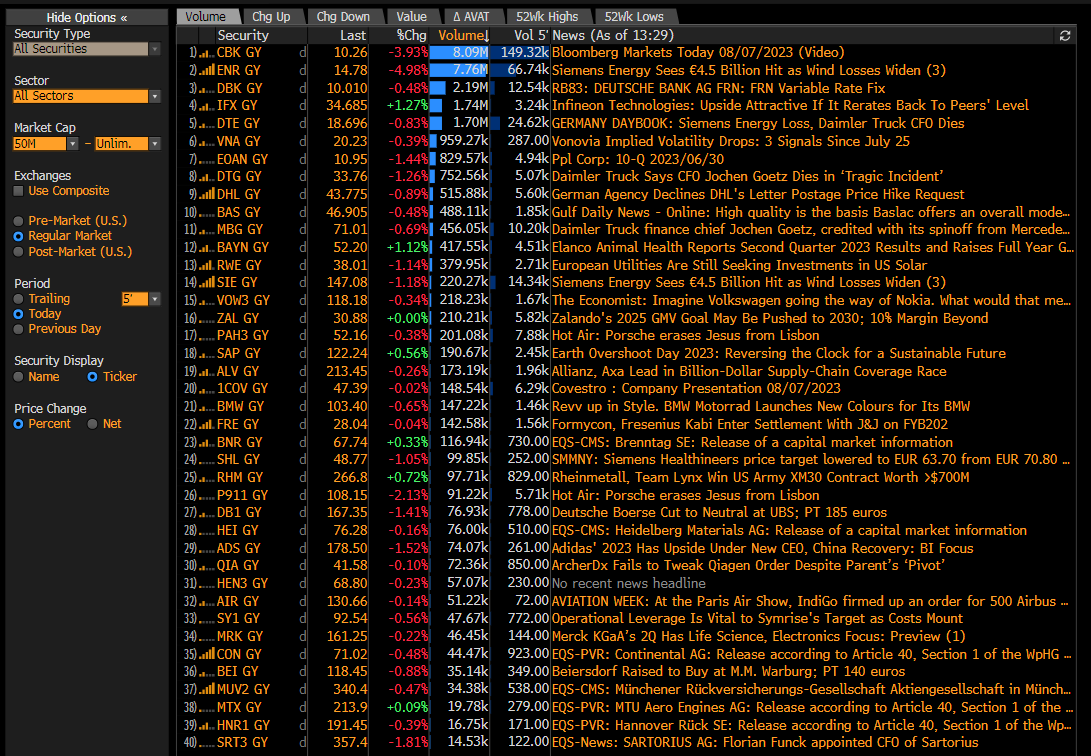Open the maximum Market Cap Unlim. dropdown

pyautogui.click(x=155, y=144)
